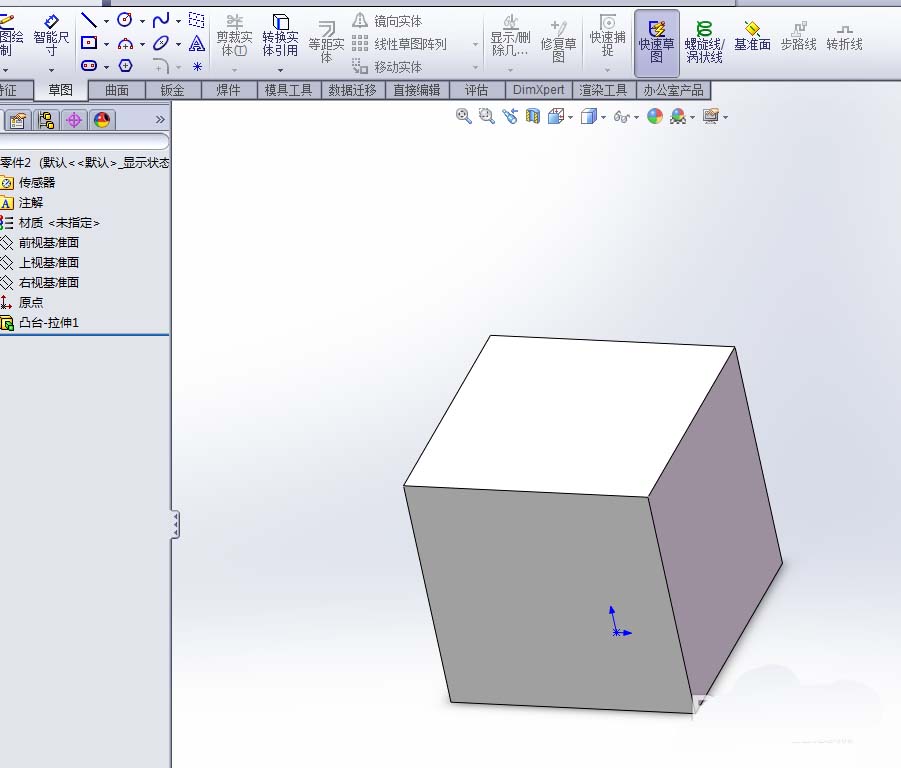Open the 转换实体引用 dropdown arrow
This screenshot has width=901, height=768.
coord(280,70)
